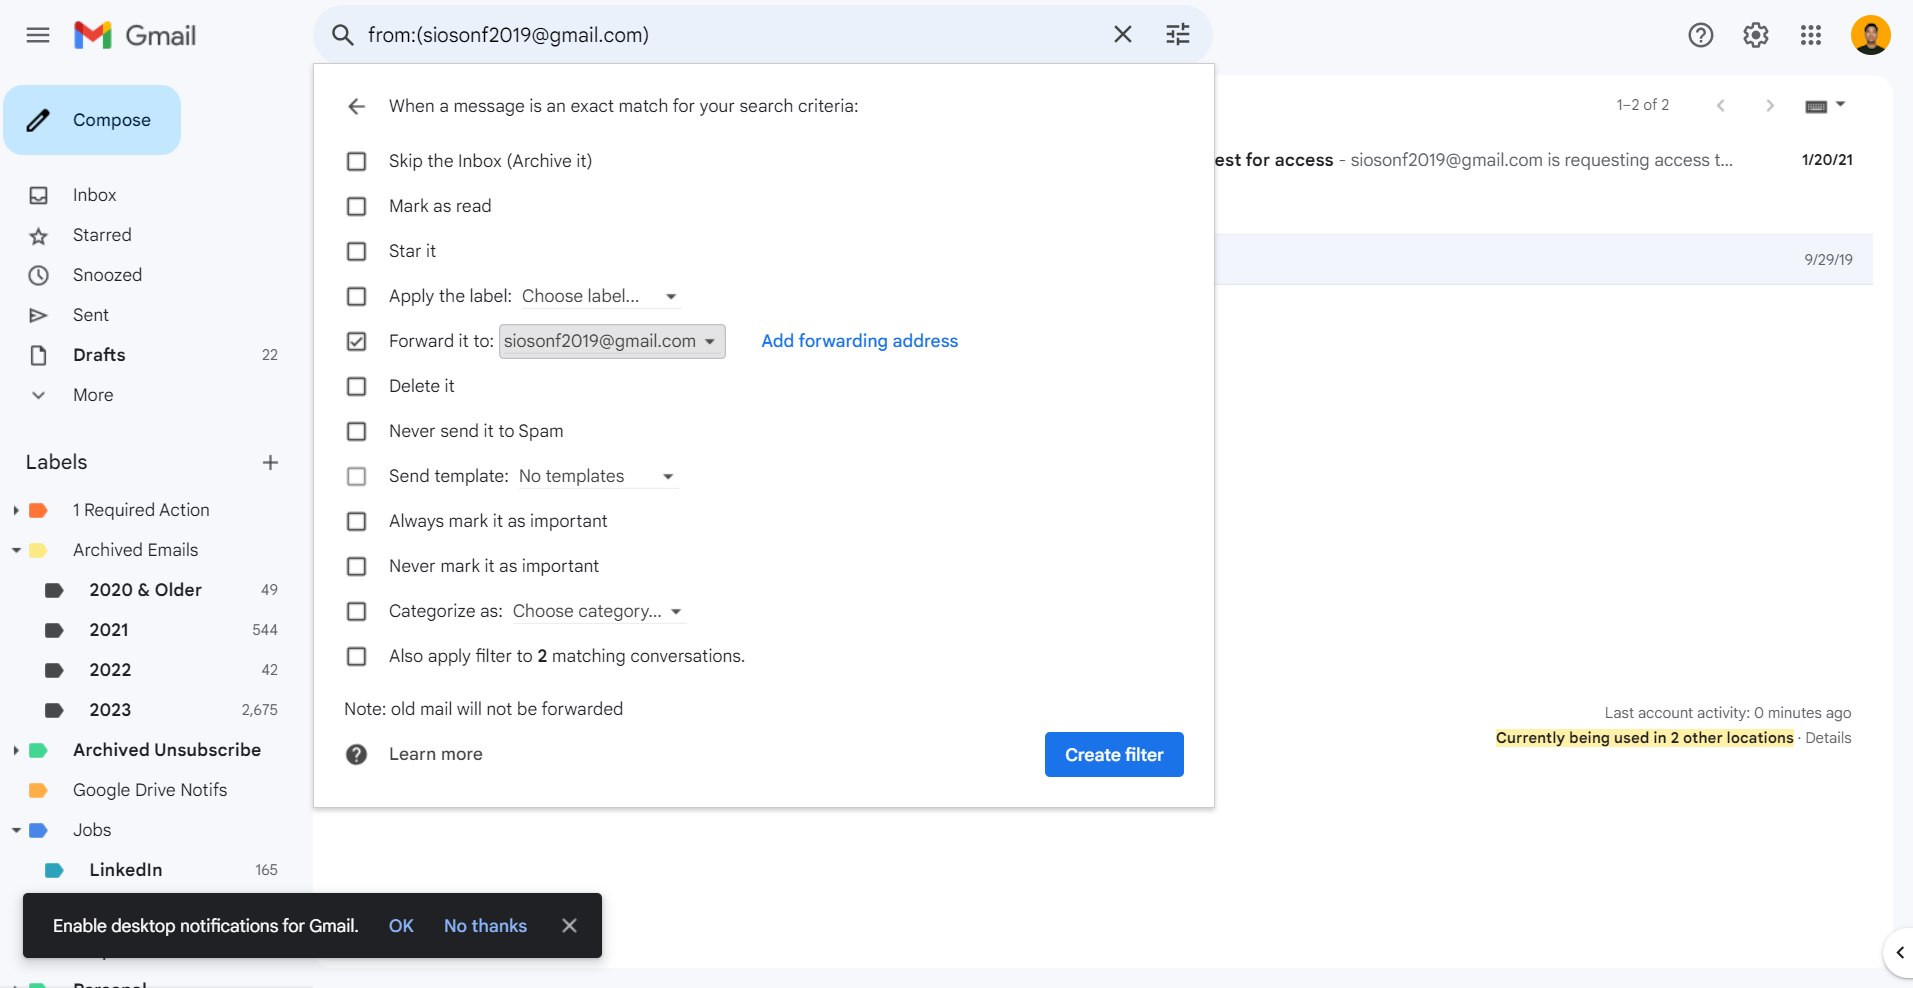Screen dimensions: 1913x988
Task: Open the main menu hamburger icon
Action: [38, 36]
